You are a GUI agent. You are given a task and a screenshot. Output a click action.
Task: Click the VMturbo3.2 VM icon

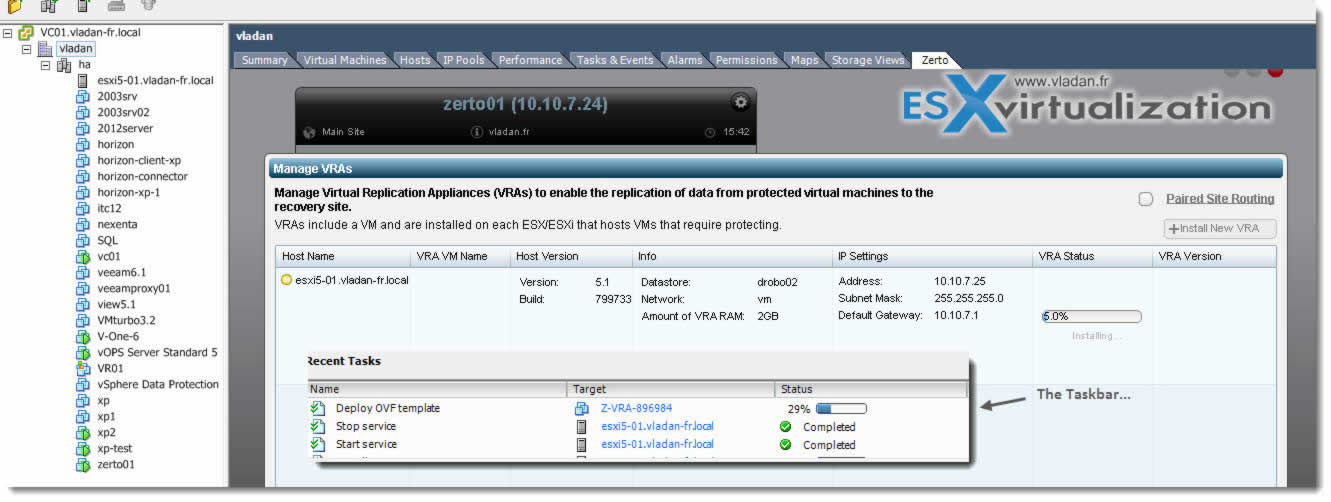[x=83, y=321]
